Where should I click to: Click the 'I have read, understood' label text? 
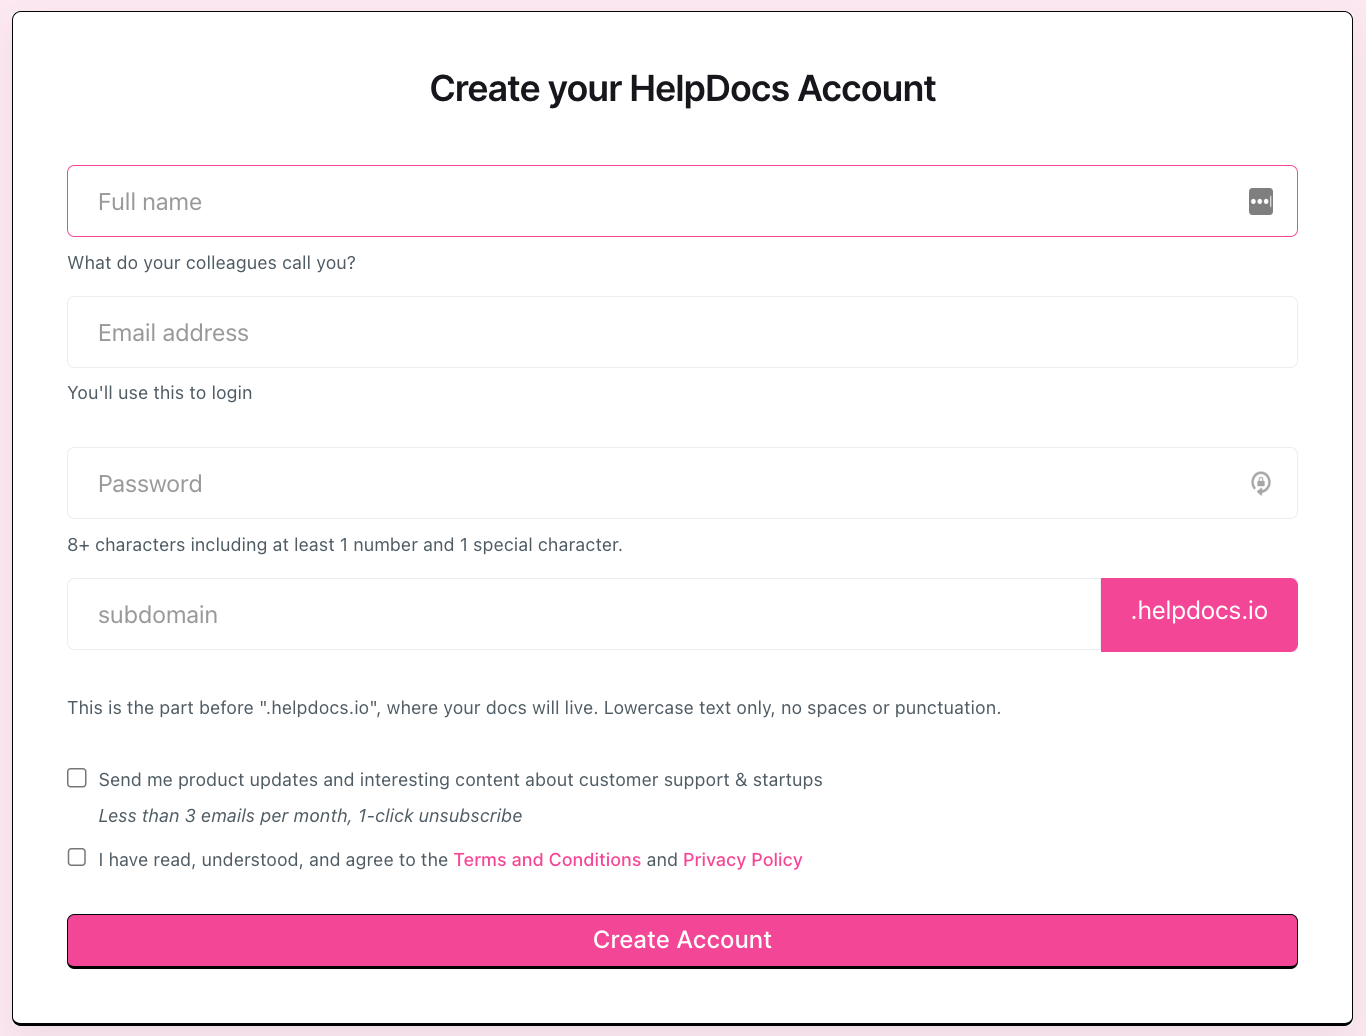[x=273, y=860]
